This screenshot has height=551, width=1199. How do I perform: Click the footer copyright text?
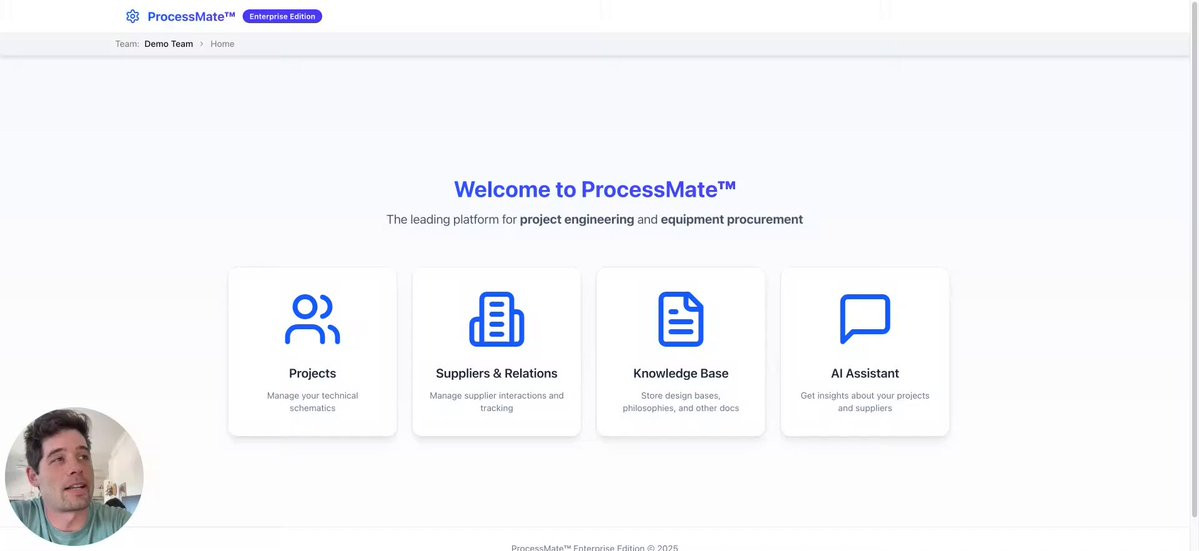click(x=594, y=547)
